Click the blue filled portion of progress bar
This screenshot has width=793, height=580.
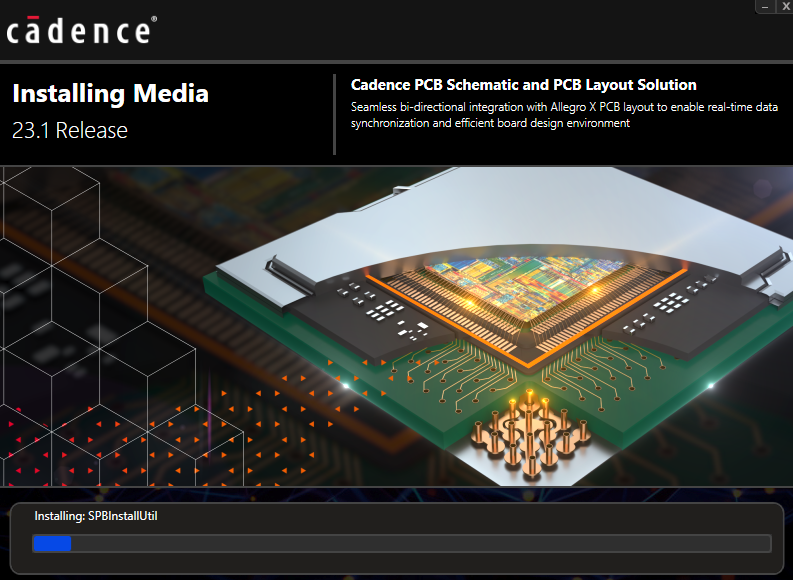click(51, 543)
